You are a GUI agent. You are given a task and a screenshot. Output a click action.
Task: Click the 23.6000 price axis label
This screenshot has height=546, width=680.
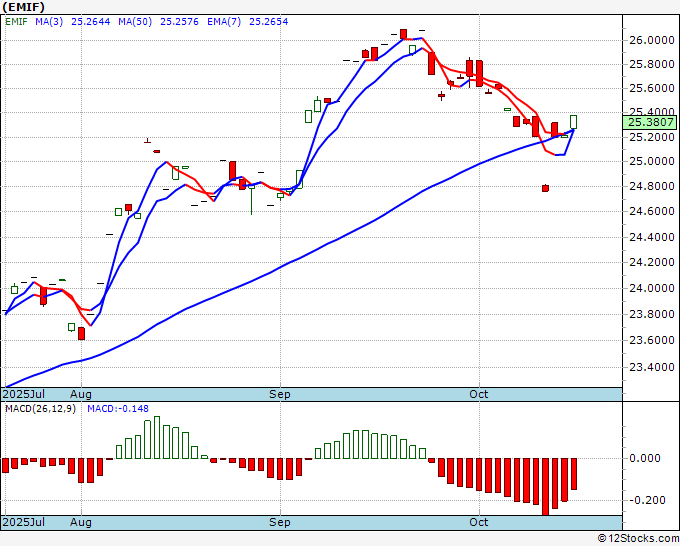tap(652, 340)
